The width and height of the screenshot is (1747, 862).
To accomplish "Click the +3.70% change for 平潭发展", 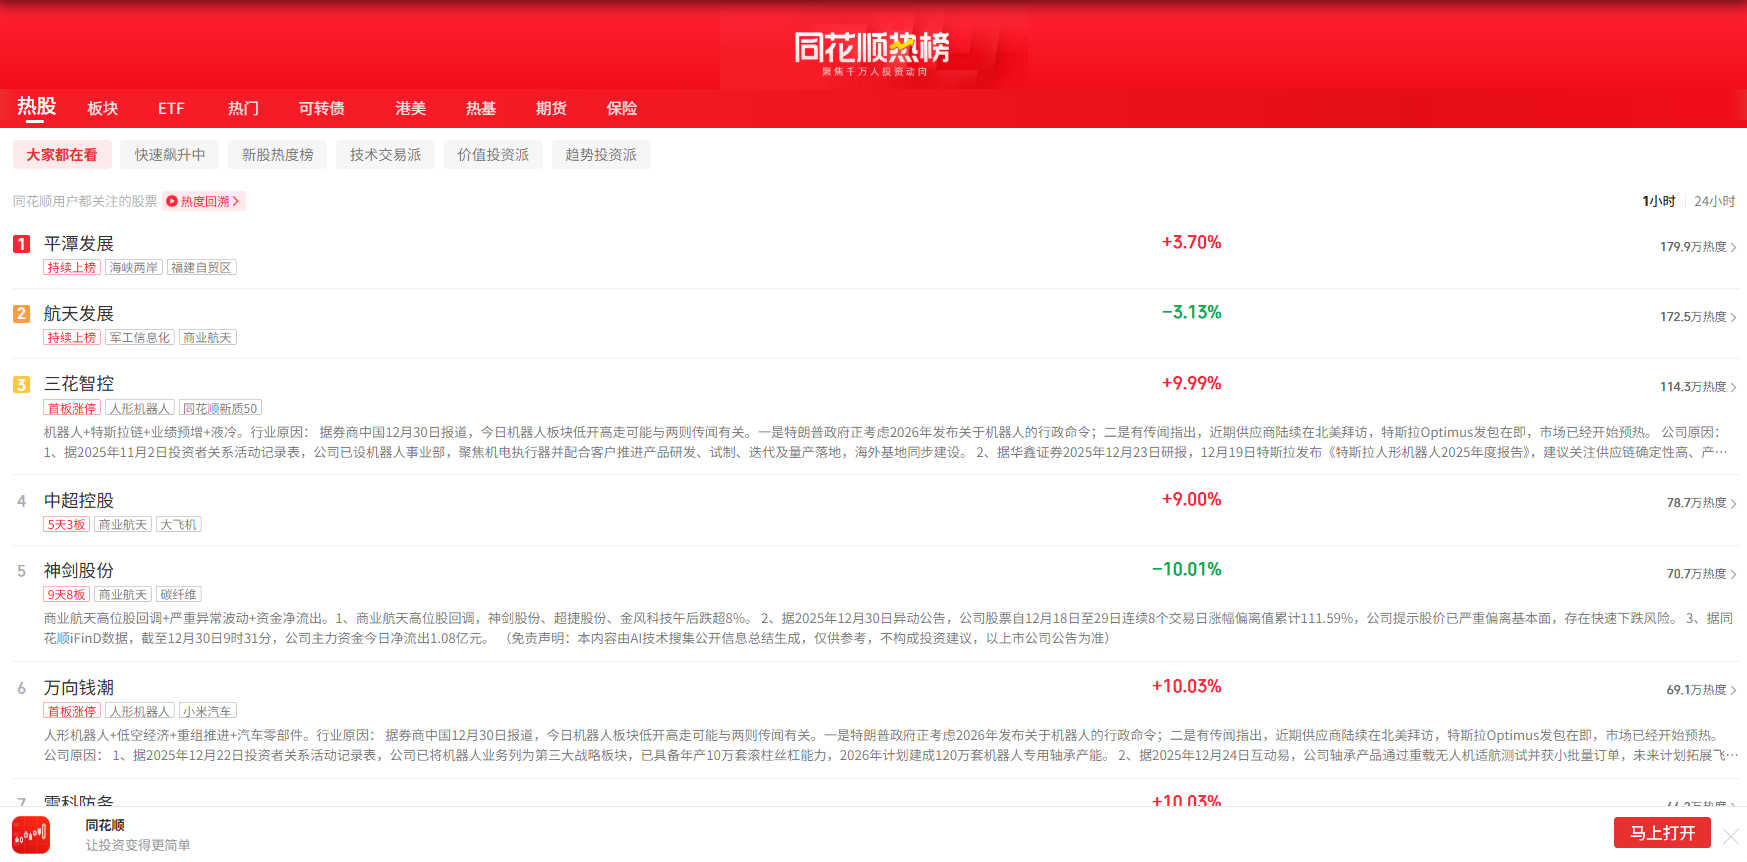I will tap(1191, 242).
